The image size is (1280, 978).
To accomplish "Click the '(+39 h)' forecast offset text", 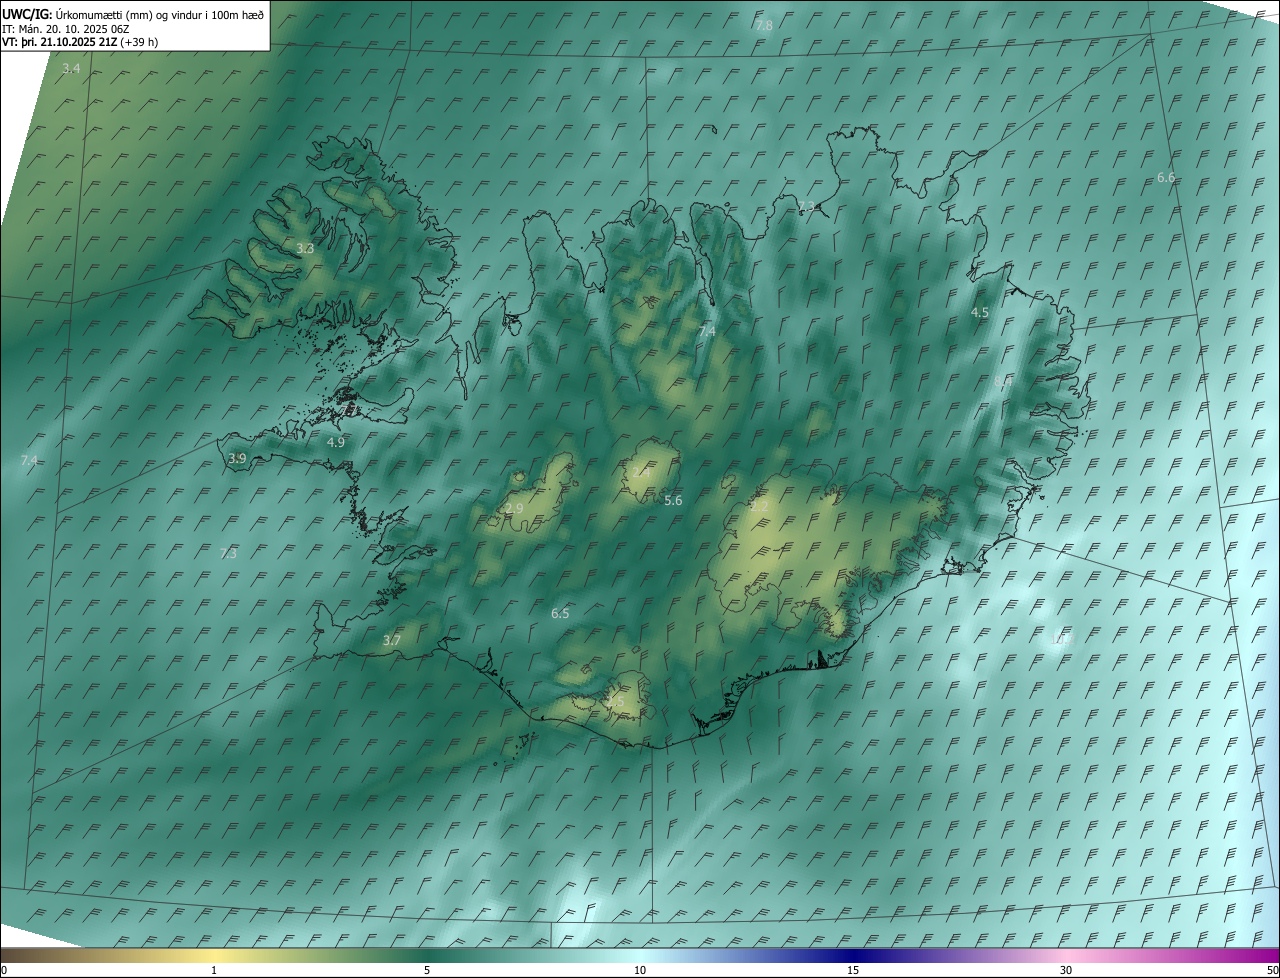I will [139, 42].
